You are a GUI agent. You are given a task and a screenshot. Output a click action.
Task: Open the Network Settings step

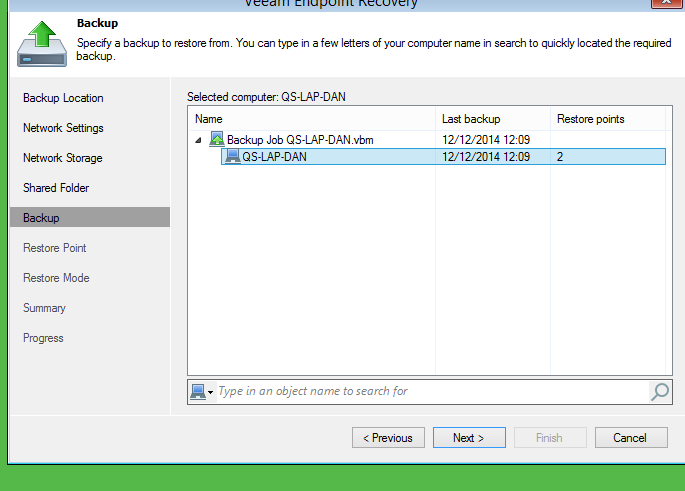(63, 128)
